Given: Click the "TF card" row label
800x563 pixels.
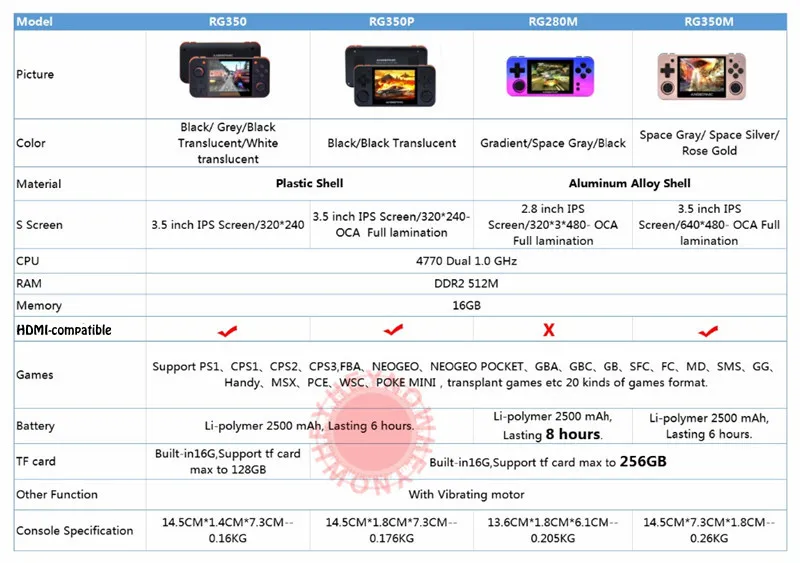Looking at the screenshot, I should pyautogui.click(x=36, y=461).
